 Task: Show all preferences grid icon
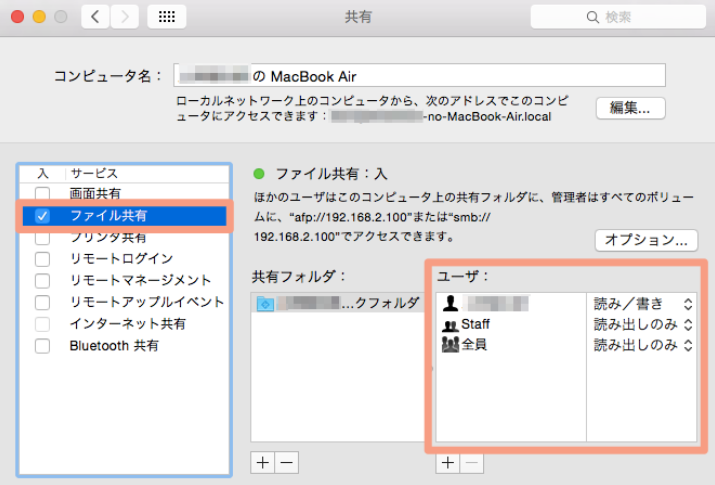click(166, 17)
